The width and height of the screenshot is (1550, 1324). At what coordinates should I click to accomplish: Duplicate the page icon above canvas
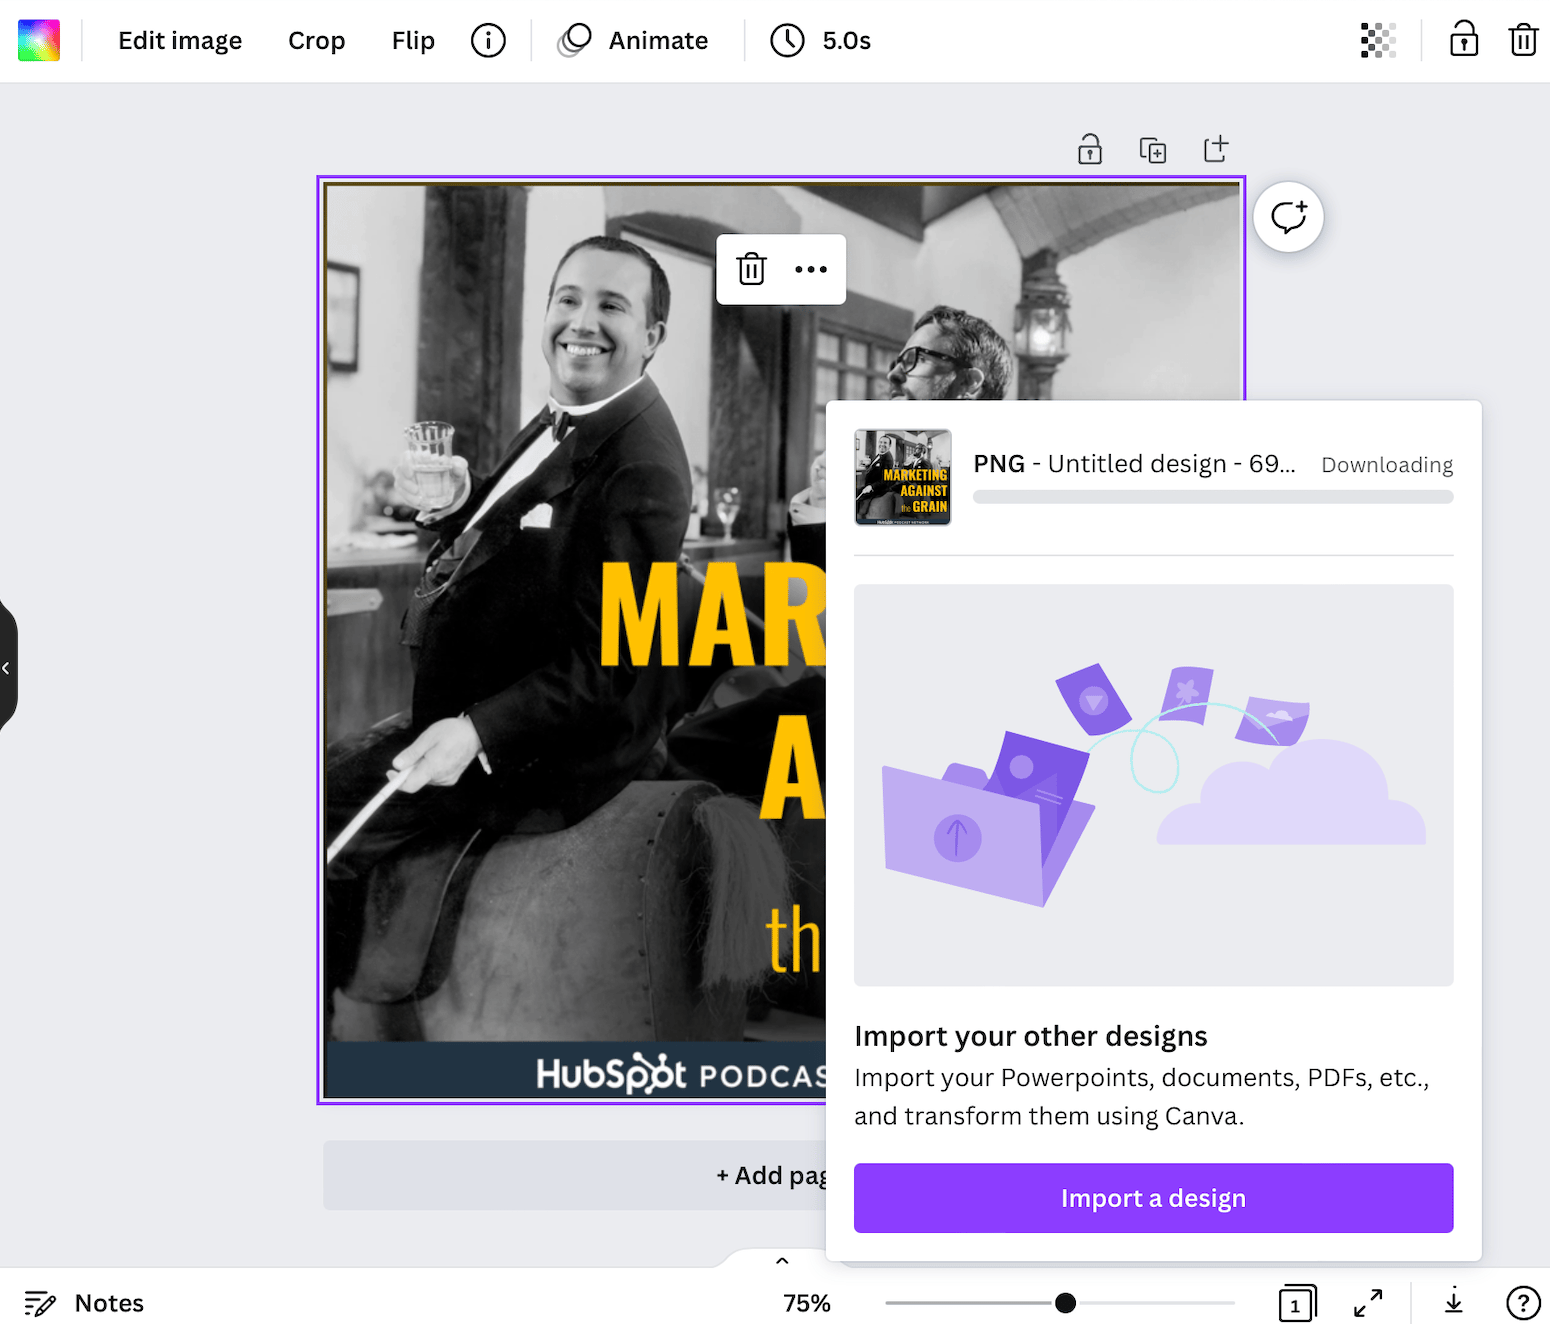coord(1153,150)
